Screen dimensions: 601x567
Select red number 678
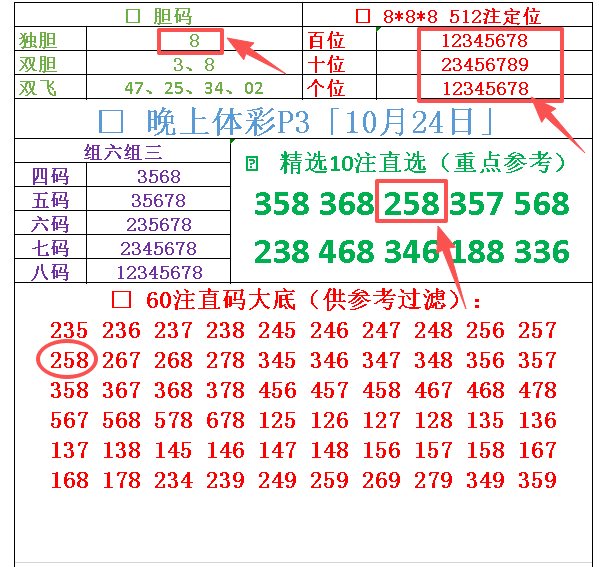[225, 420]
